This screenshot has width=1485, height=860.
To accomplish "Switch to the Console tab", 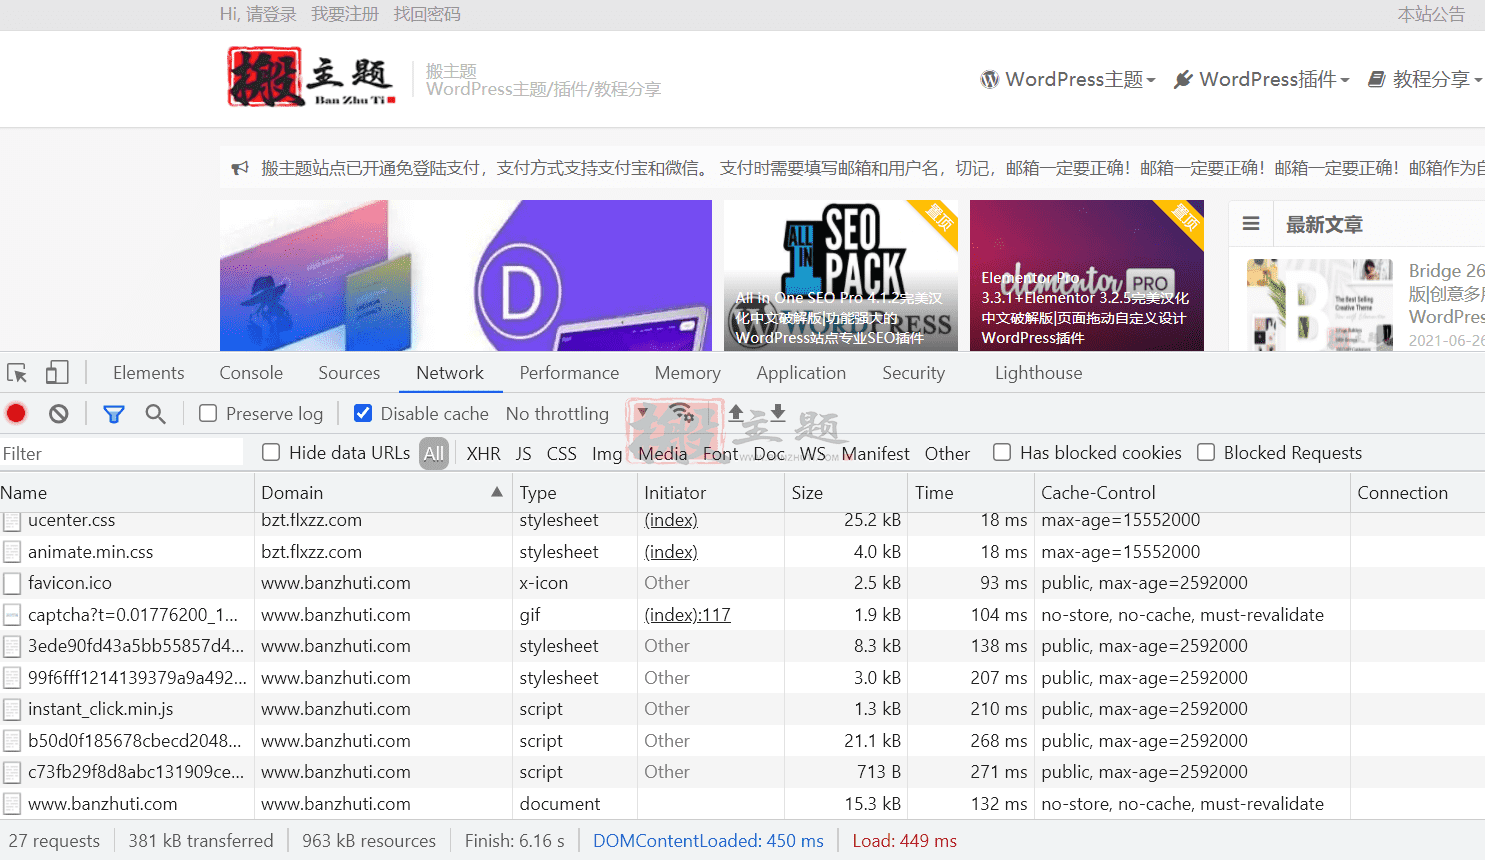I will (251, 372).
